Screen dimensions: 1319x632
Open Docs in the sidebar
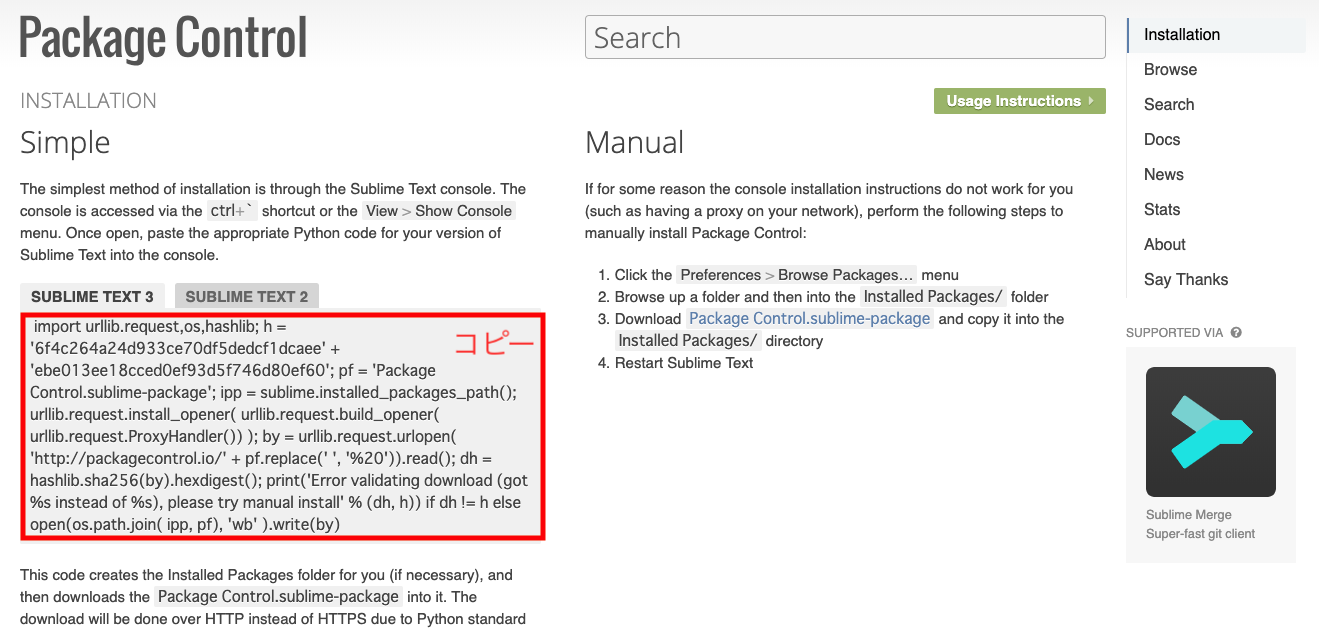[x=1162, y=140]
